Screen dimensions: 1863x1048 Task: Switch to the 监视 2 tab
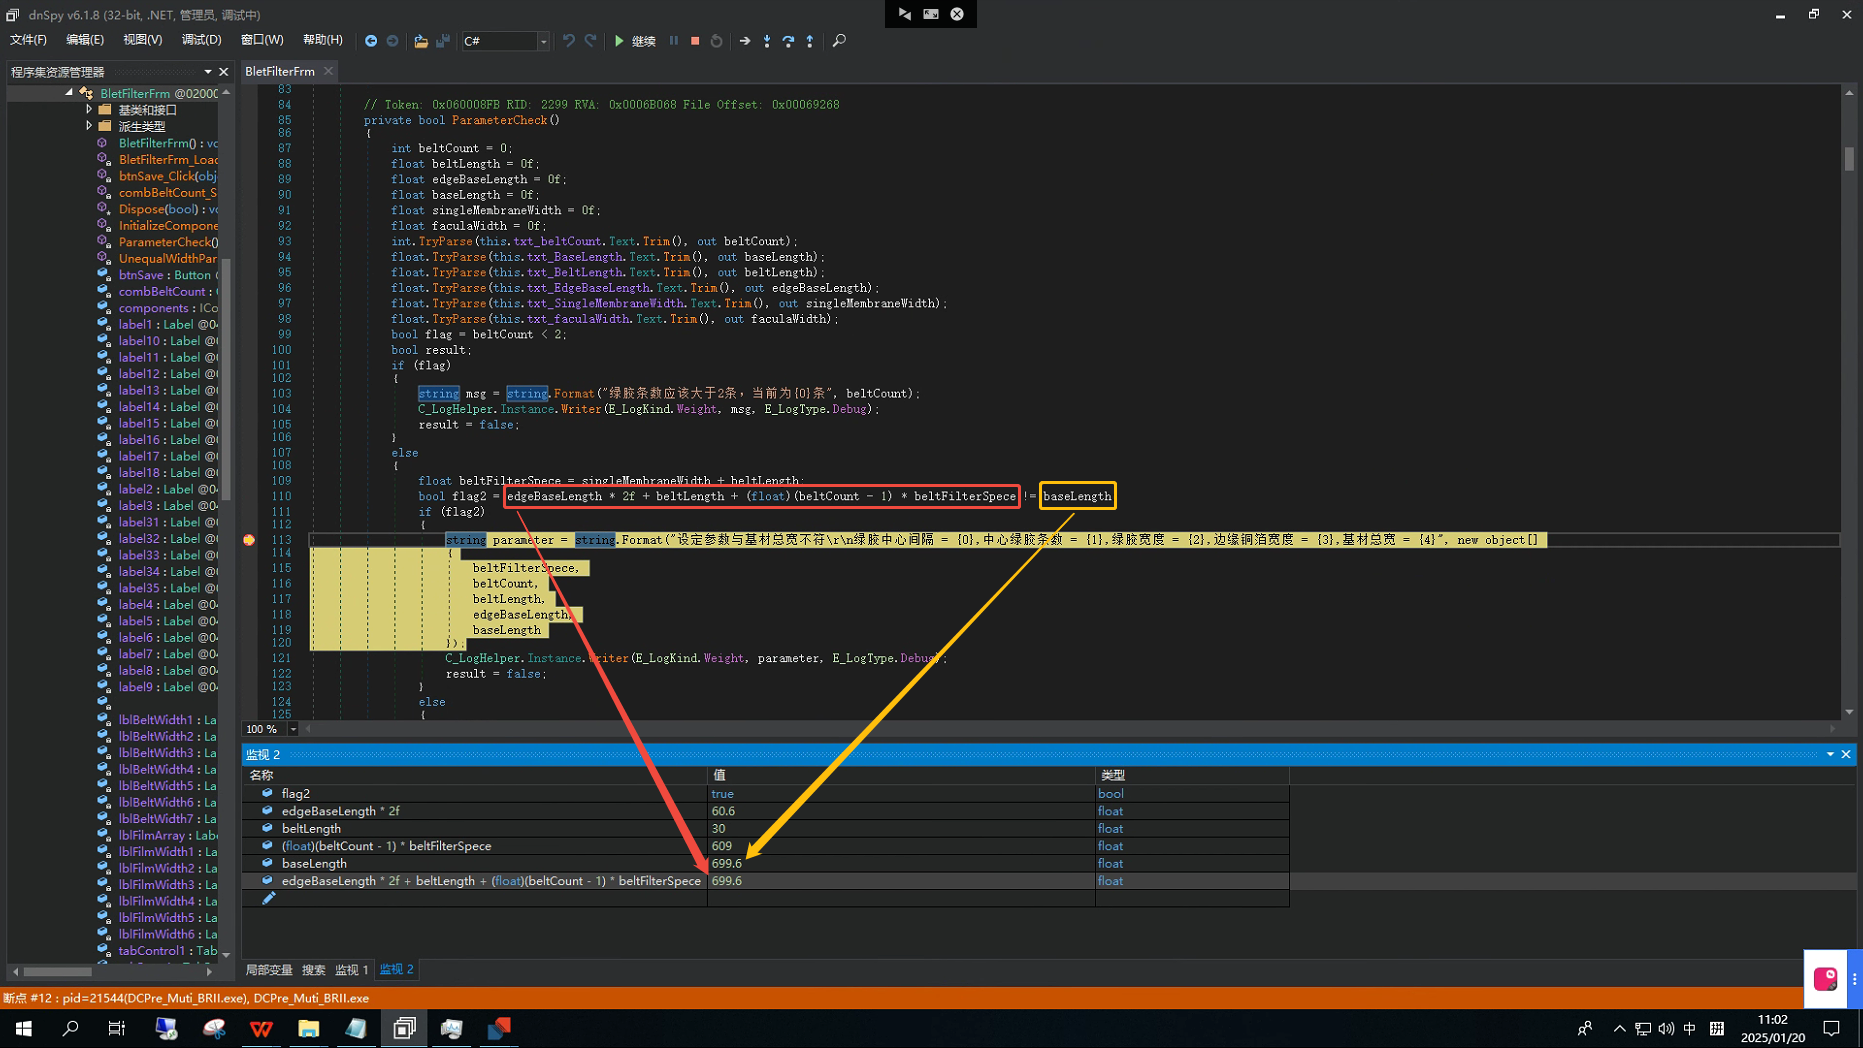(x=397, y=970)
